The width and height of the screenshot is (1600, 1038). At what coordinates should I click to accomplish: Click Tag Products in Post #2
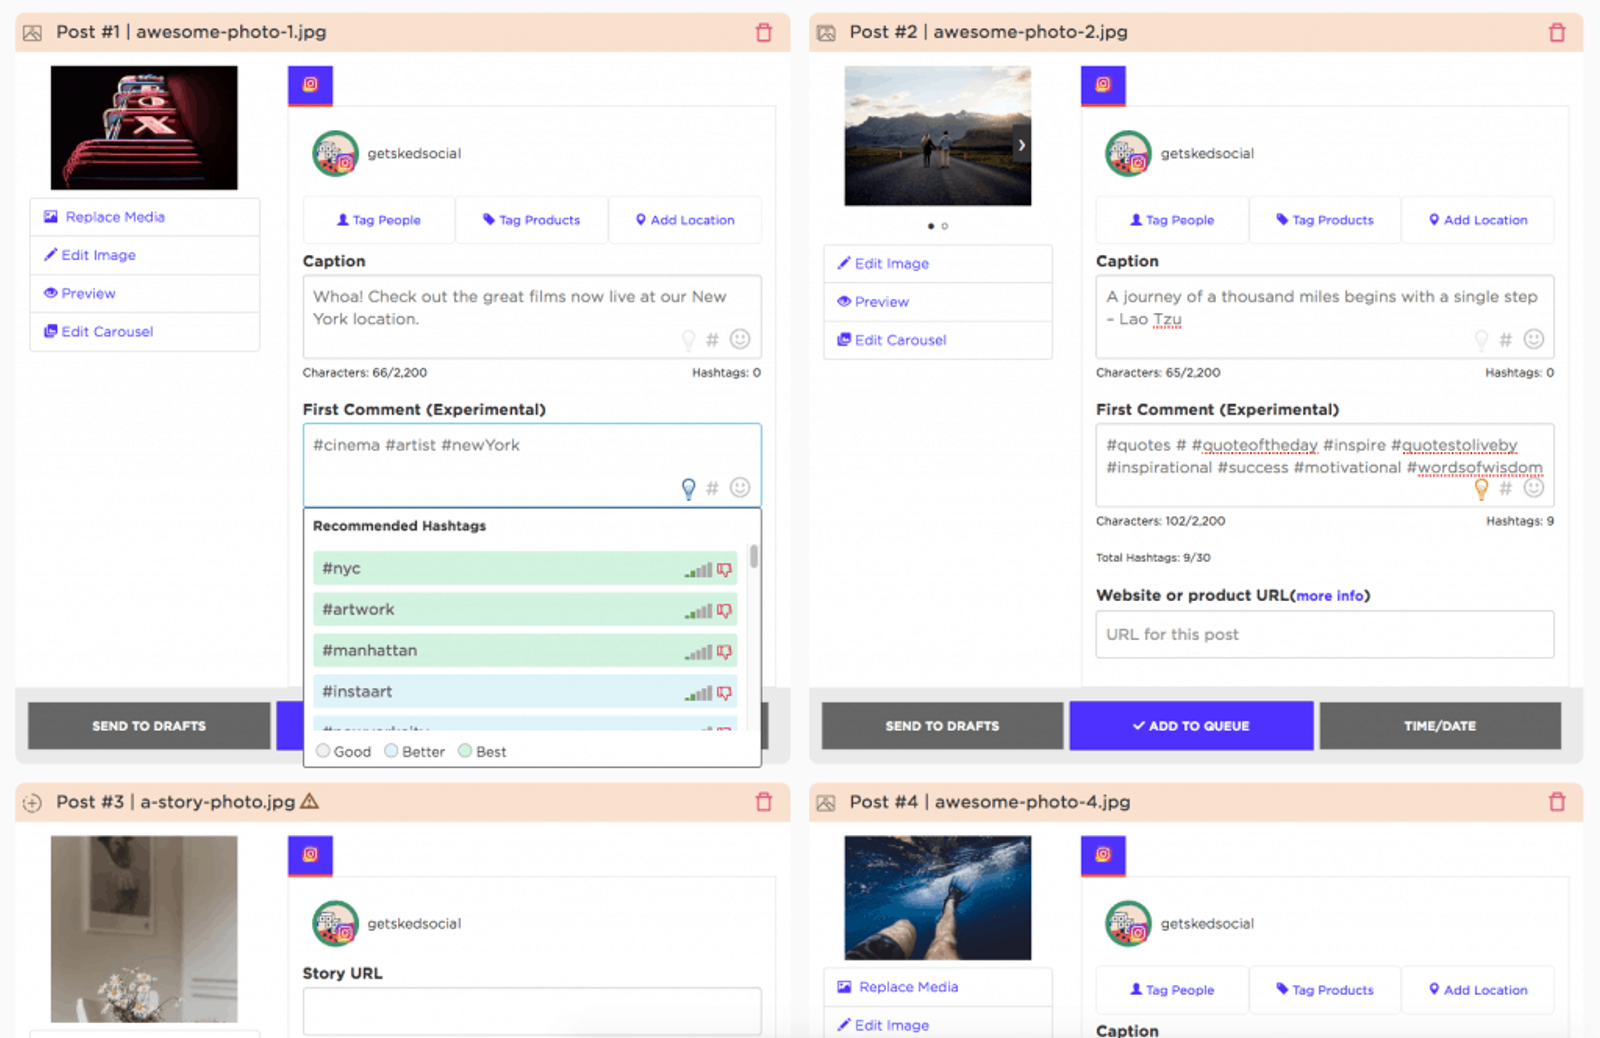click(1325, 220)
